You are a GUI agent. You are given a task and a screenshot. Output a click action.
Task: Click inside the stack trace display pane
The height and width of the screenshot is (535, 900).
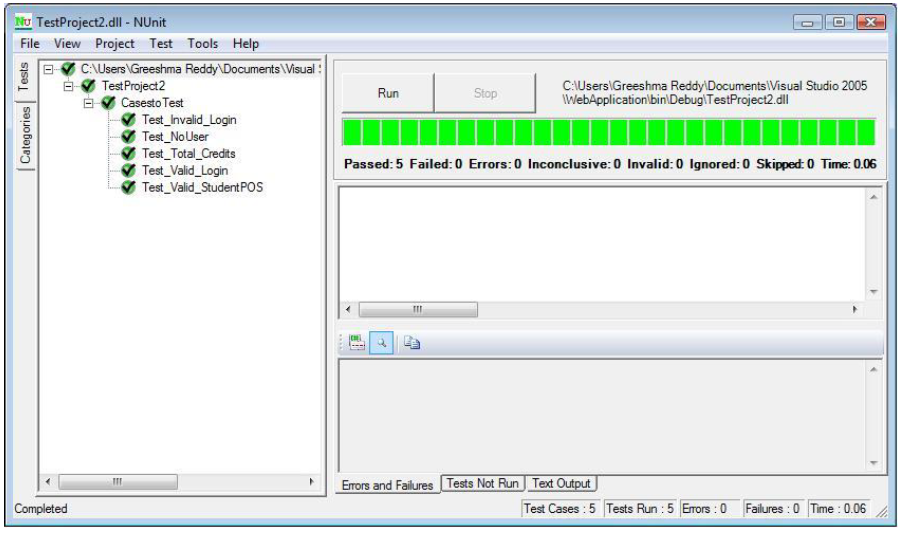click(x=603, y=416)
